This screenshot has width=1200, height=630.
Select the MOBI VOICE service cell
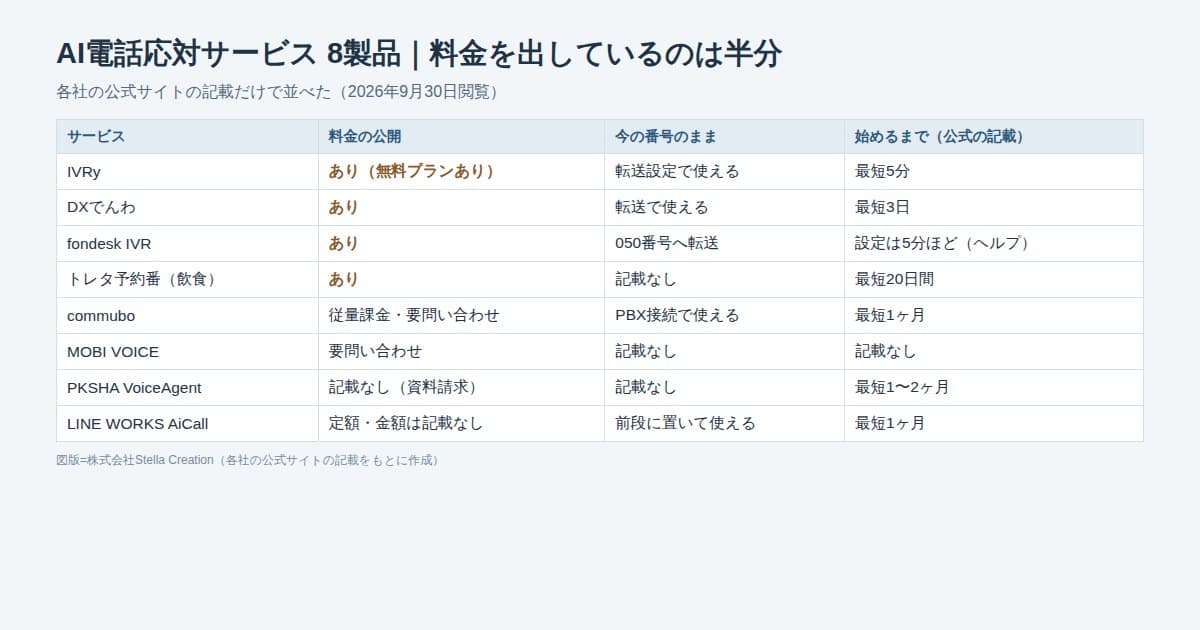(x=187, y=351)
